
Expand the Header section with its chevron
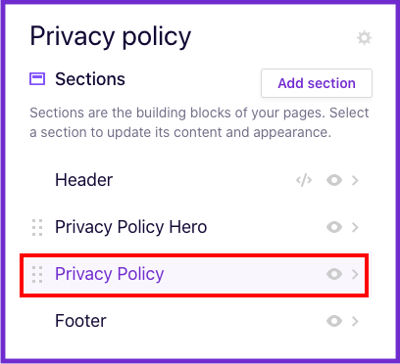[x=355, y=180]
